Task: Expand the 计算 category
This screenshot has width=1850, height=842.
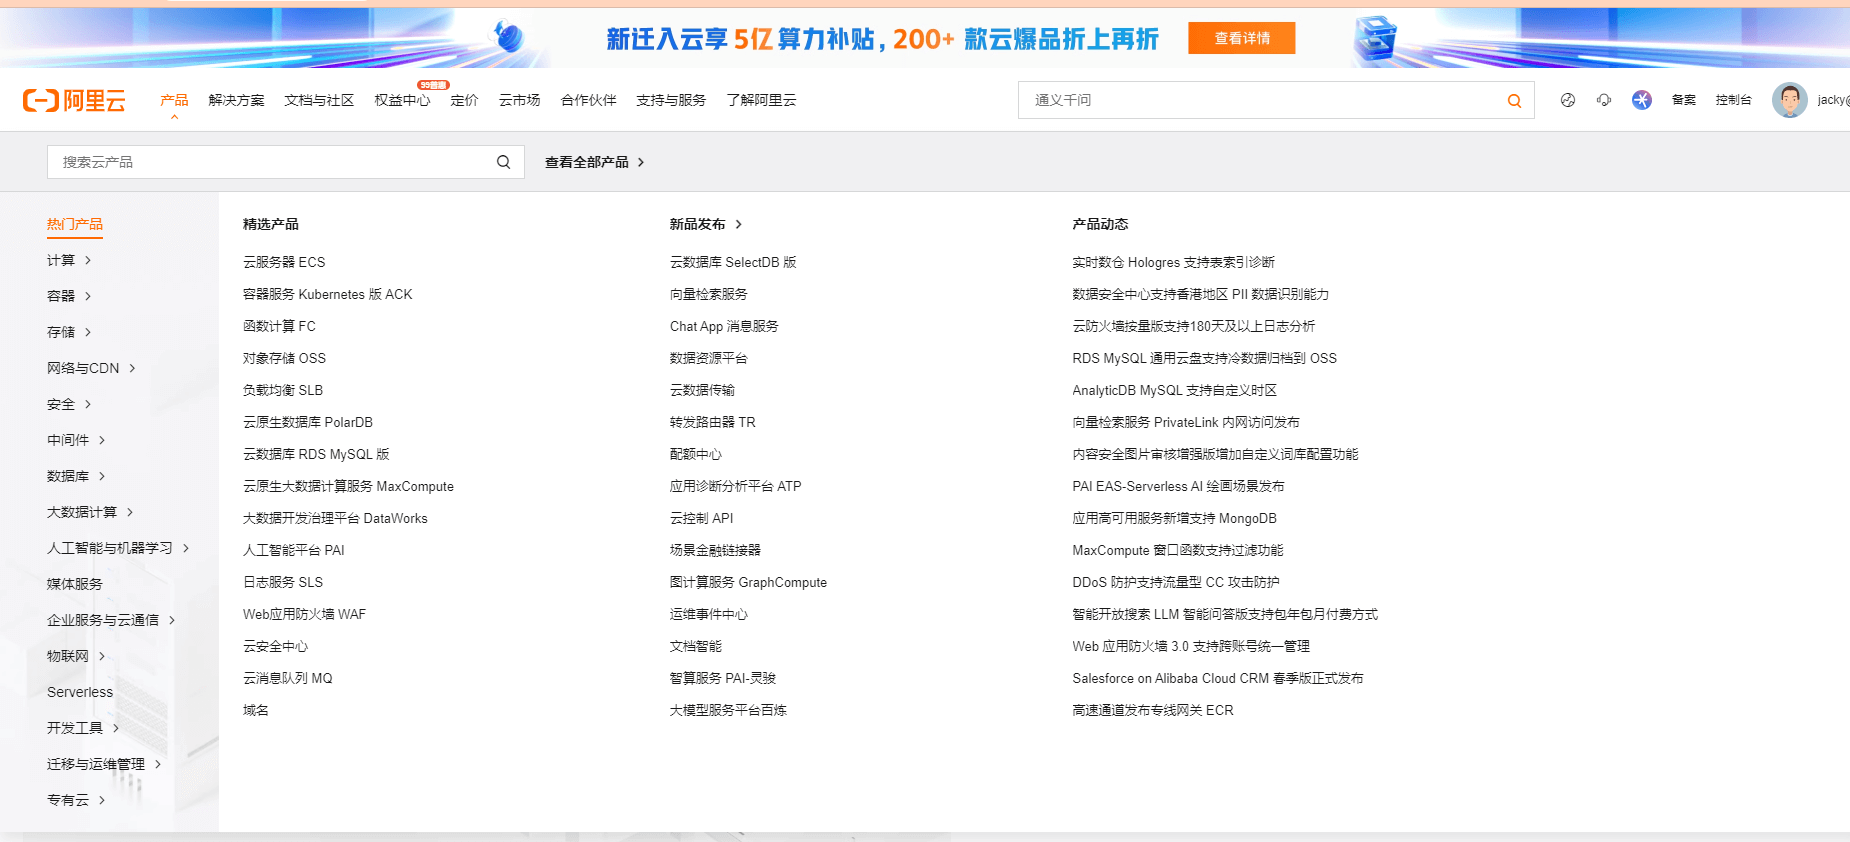Action: [x=69, y=260]
